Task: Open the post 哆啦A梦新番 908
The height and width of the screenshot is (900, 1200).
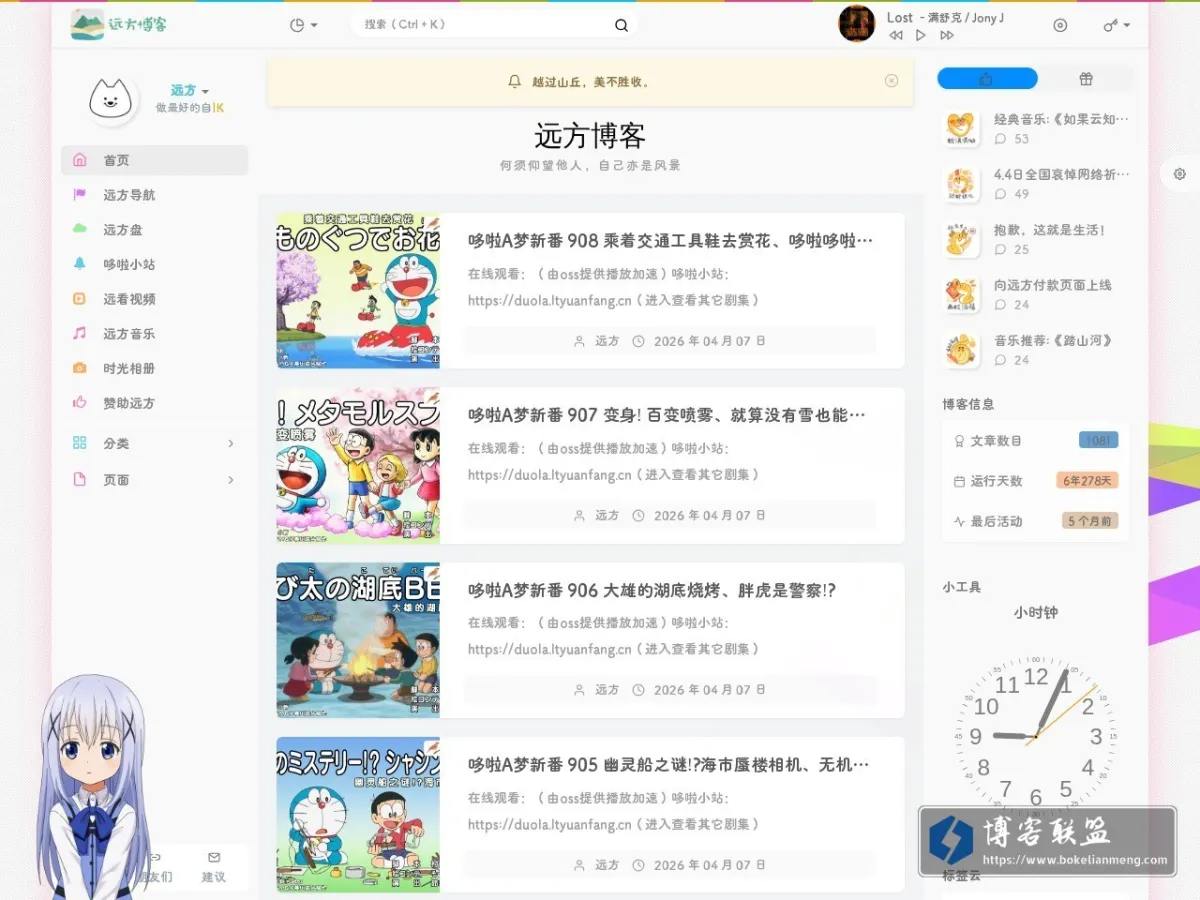Action: (670, 241)
